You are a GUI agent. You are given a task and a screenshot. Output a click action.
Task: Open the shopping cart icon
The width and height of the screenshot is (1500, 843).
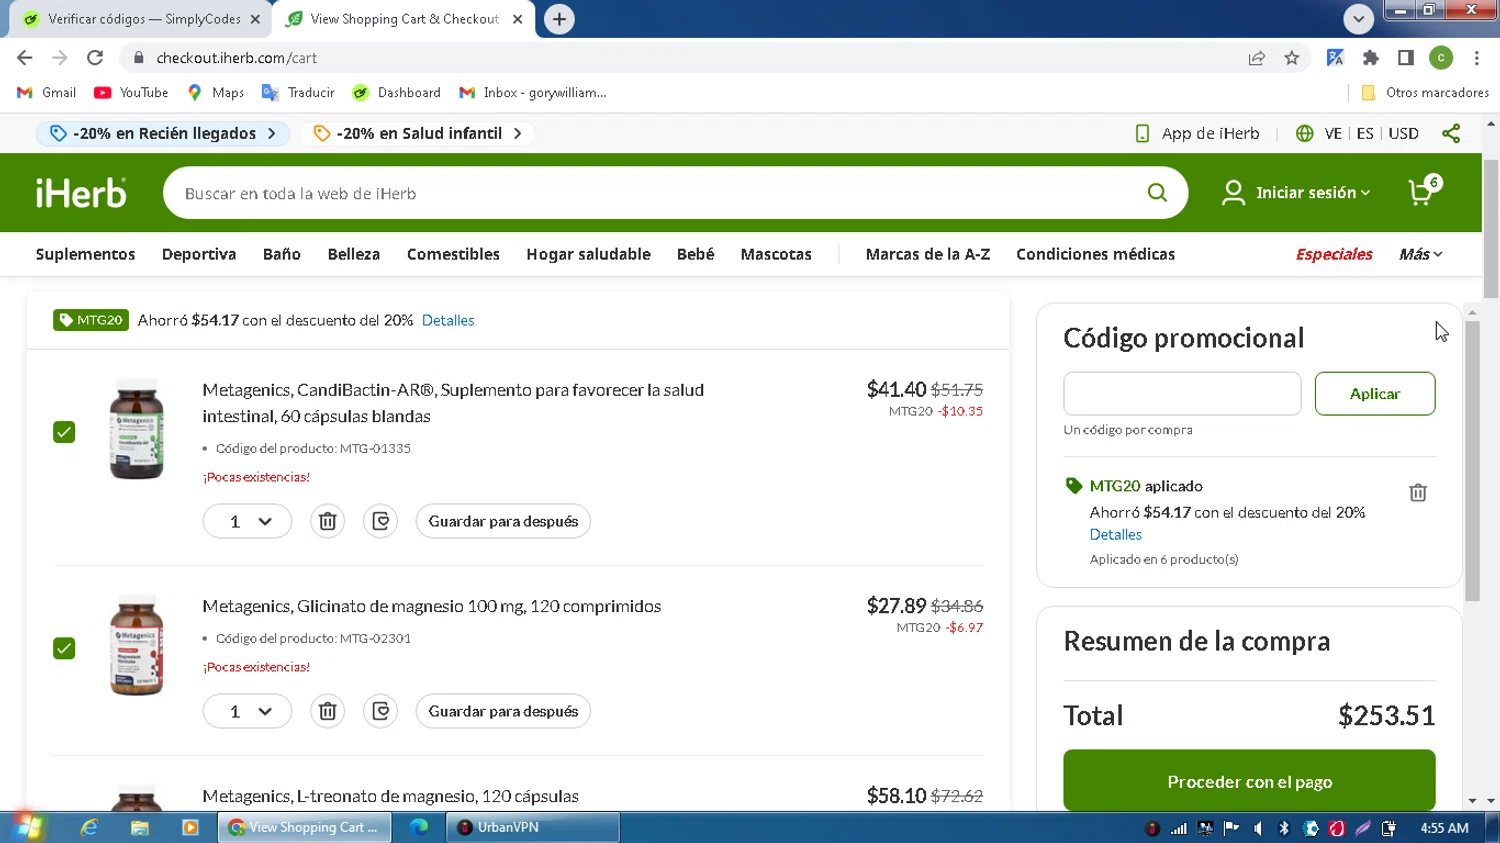1423,190
